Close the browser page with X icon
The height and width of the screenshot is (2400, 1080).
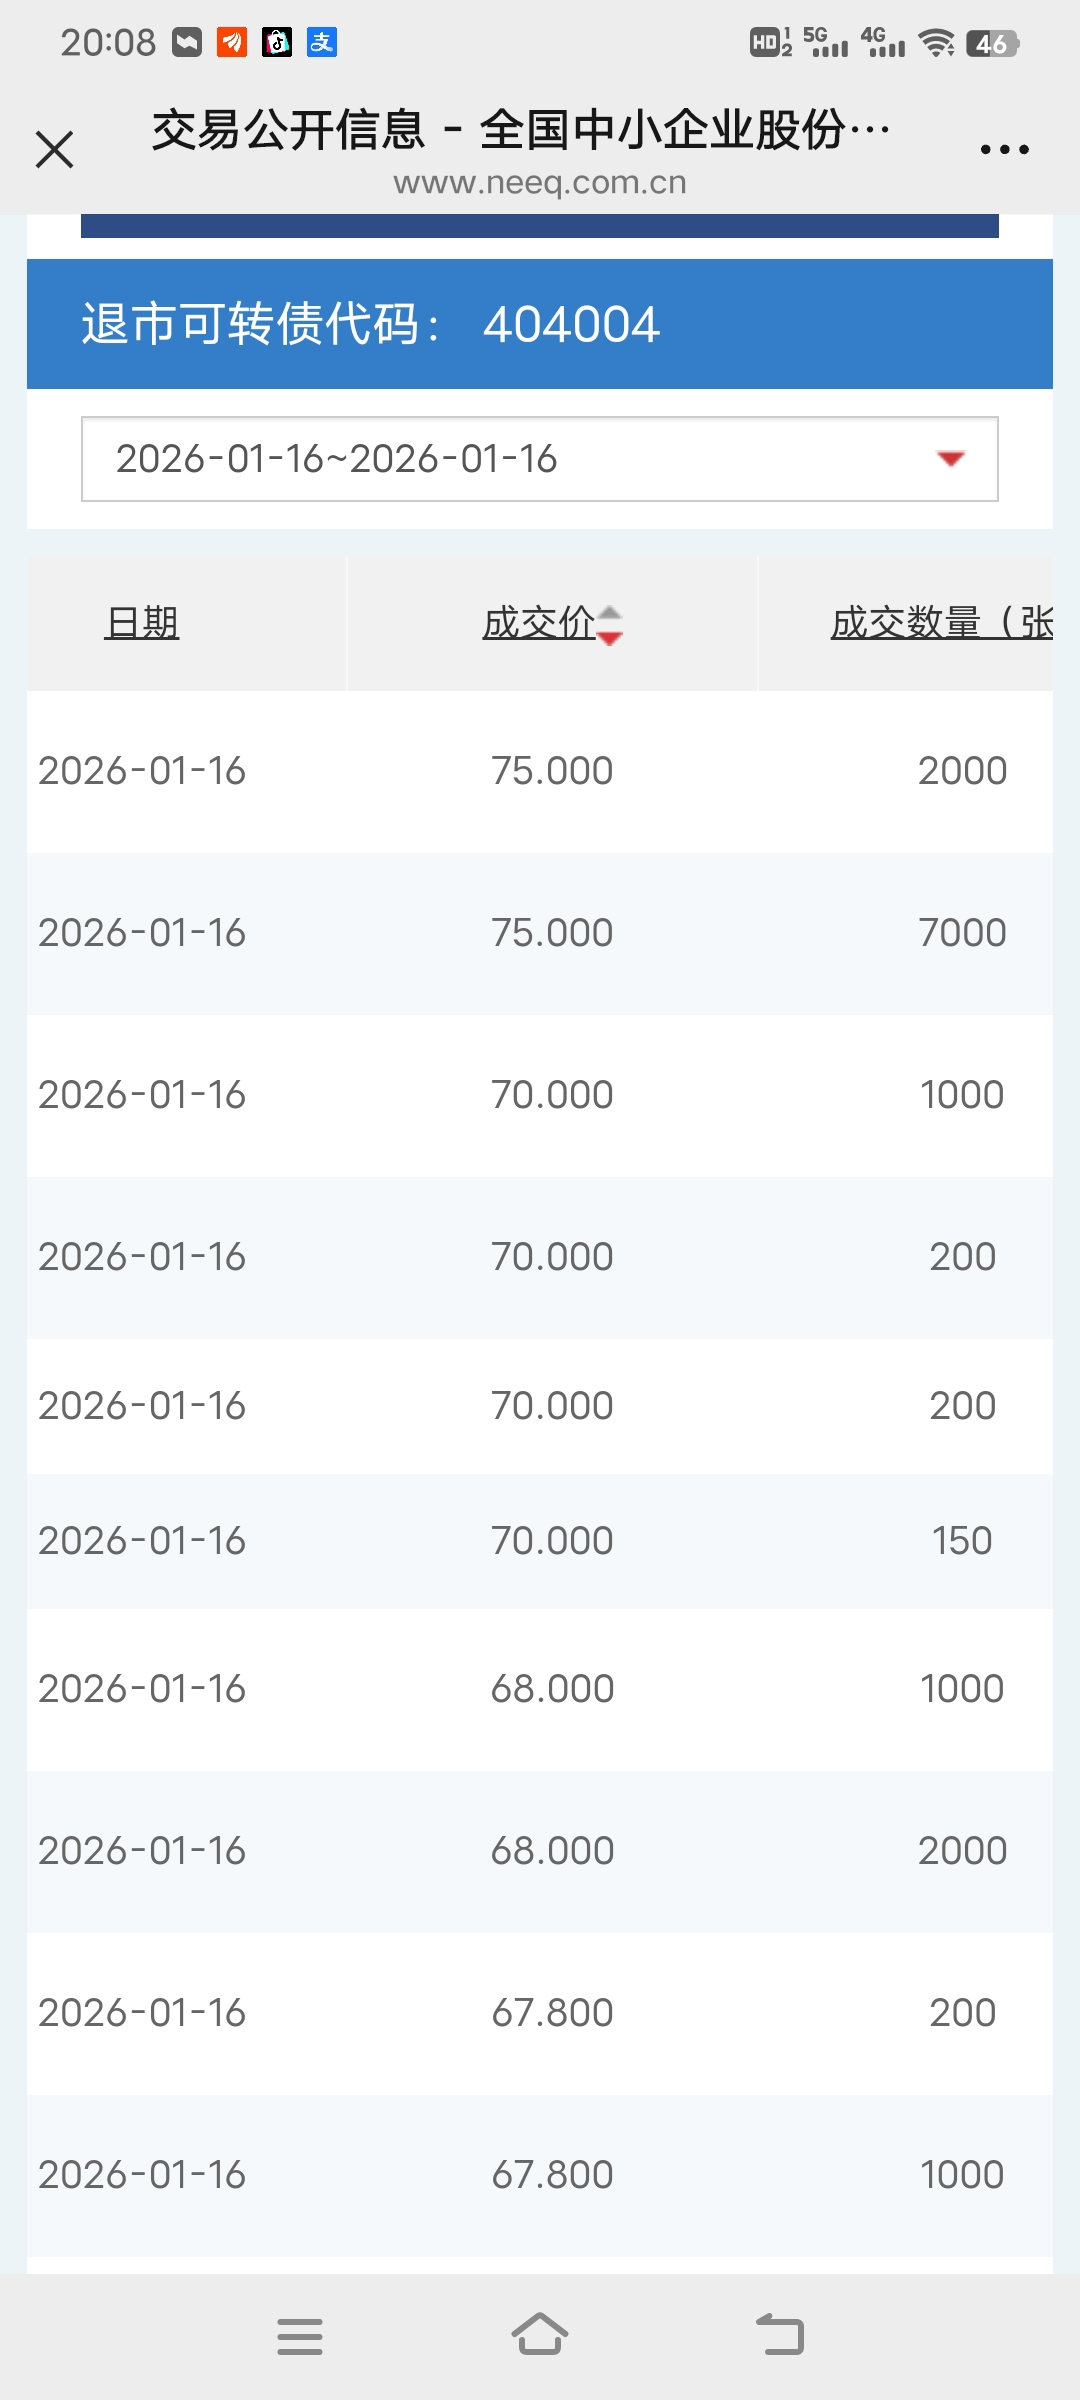(x=55, y=150)
